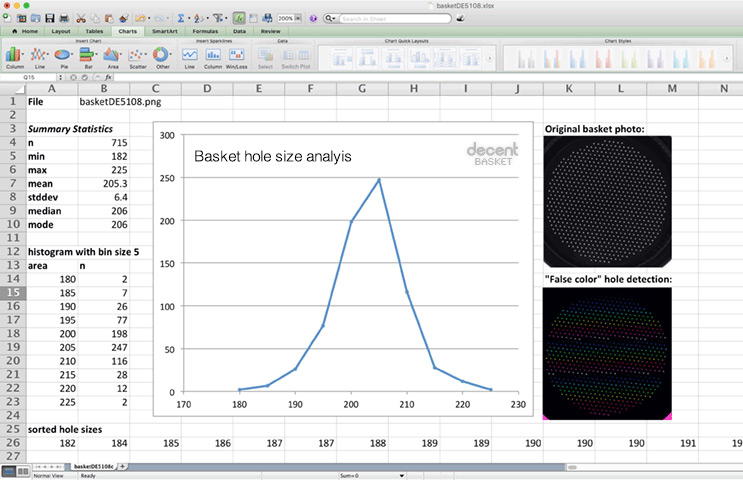
Task: Switch to the Formulas ribbon tab
Action: [x=203, y=31]
